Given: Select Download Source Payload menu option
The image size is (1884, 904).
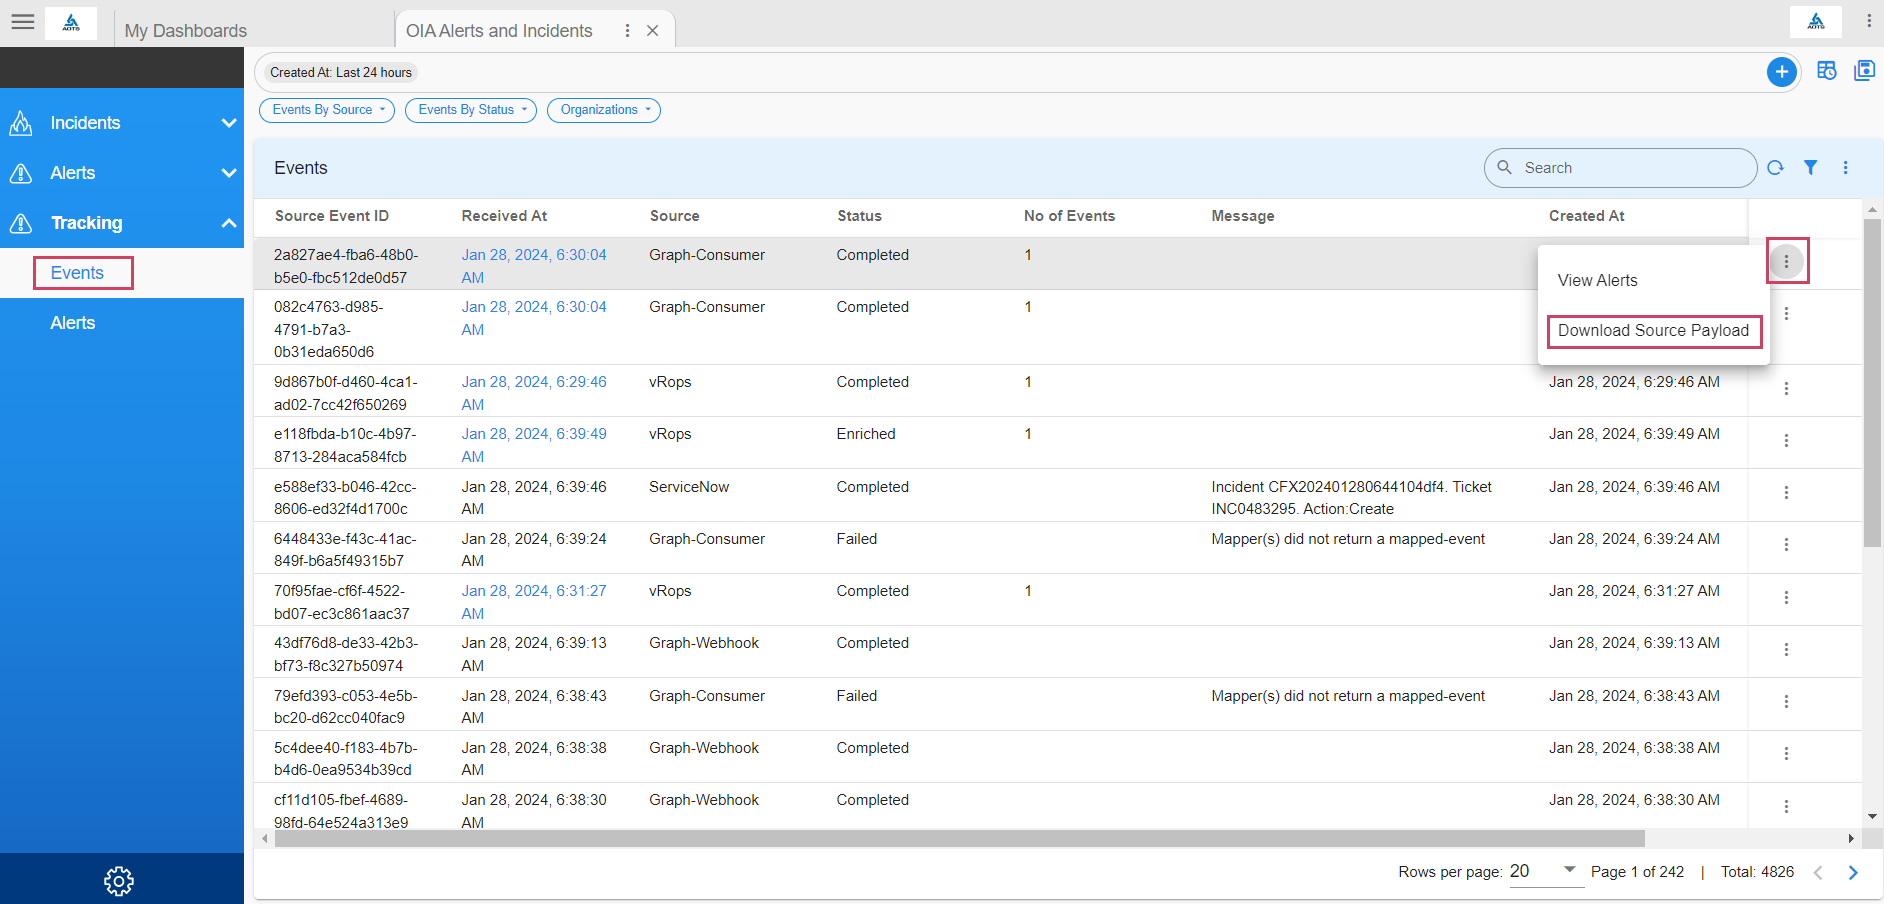Looking at the screenshot, I should (1653, 331).
